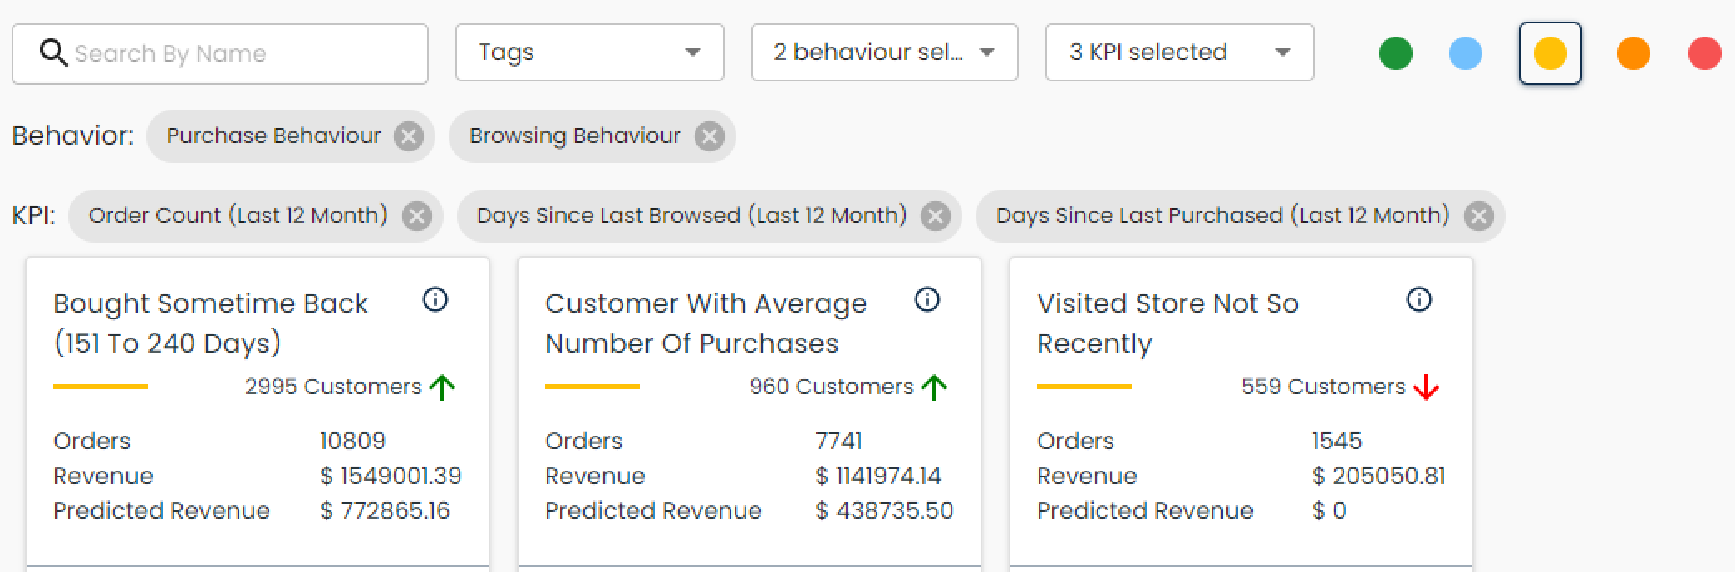View info icon on Visited Store Not So Recently
1735x573 pixels.
[1419, 299]
